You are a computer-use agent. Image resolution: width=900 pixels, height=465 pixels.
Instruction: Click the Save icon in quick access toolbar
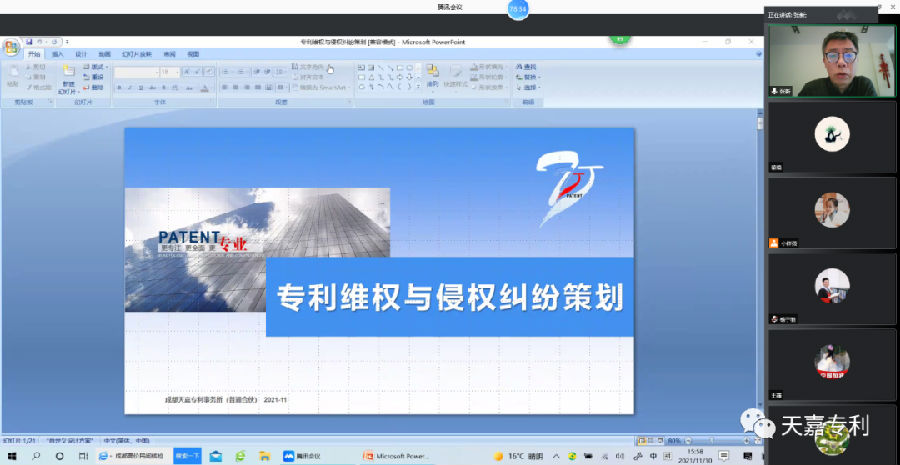pos(27,42)
